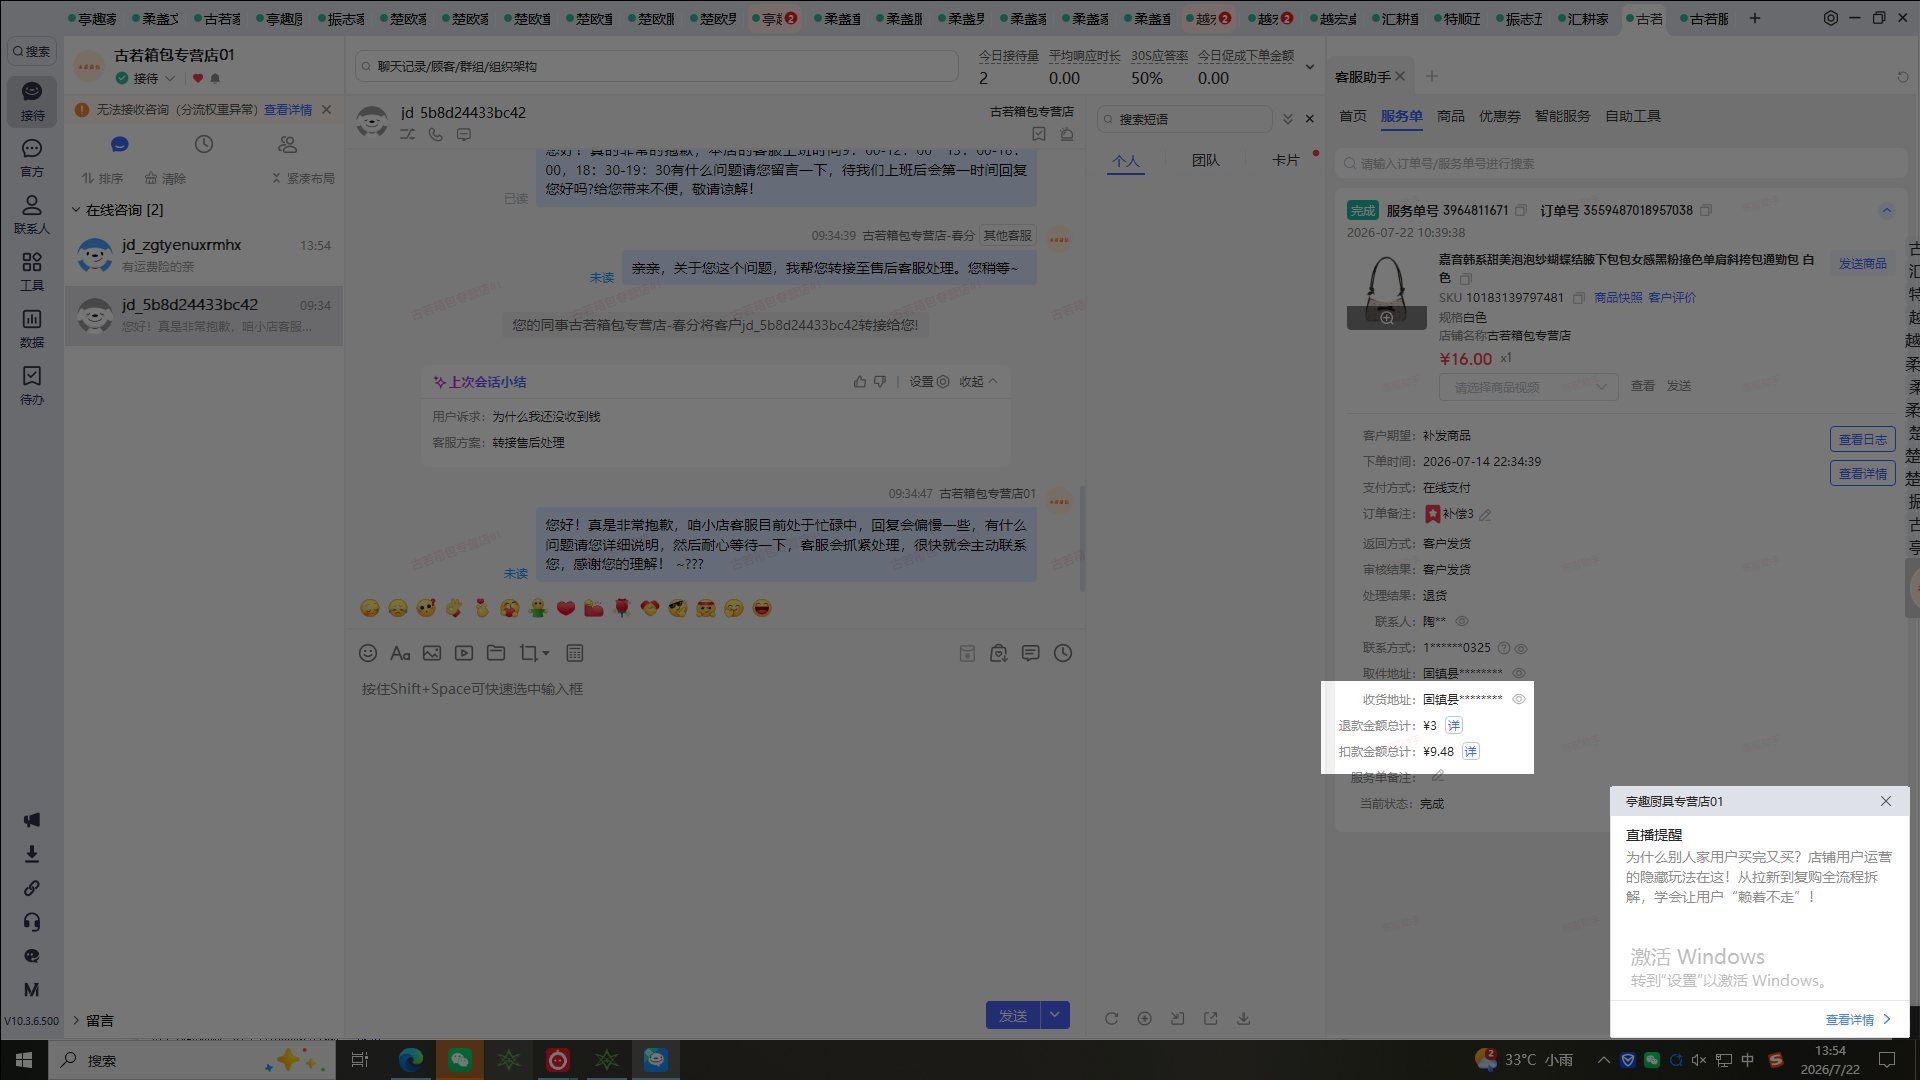Reveal the masked 取件地址 pickup address

pyautogui.click(x=1519, y=673)
